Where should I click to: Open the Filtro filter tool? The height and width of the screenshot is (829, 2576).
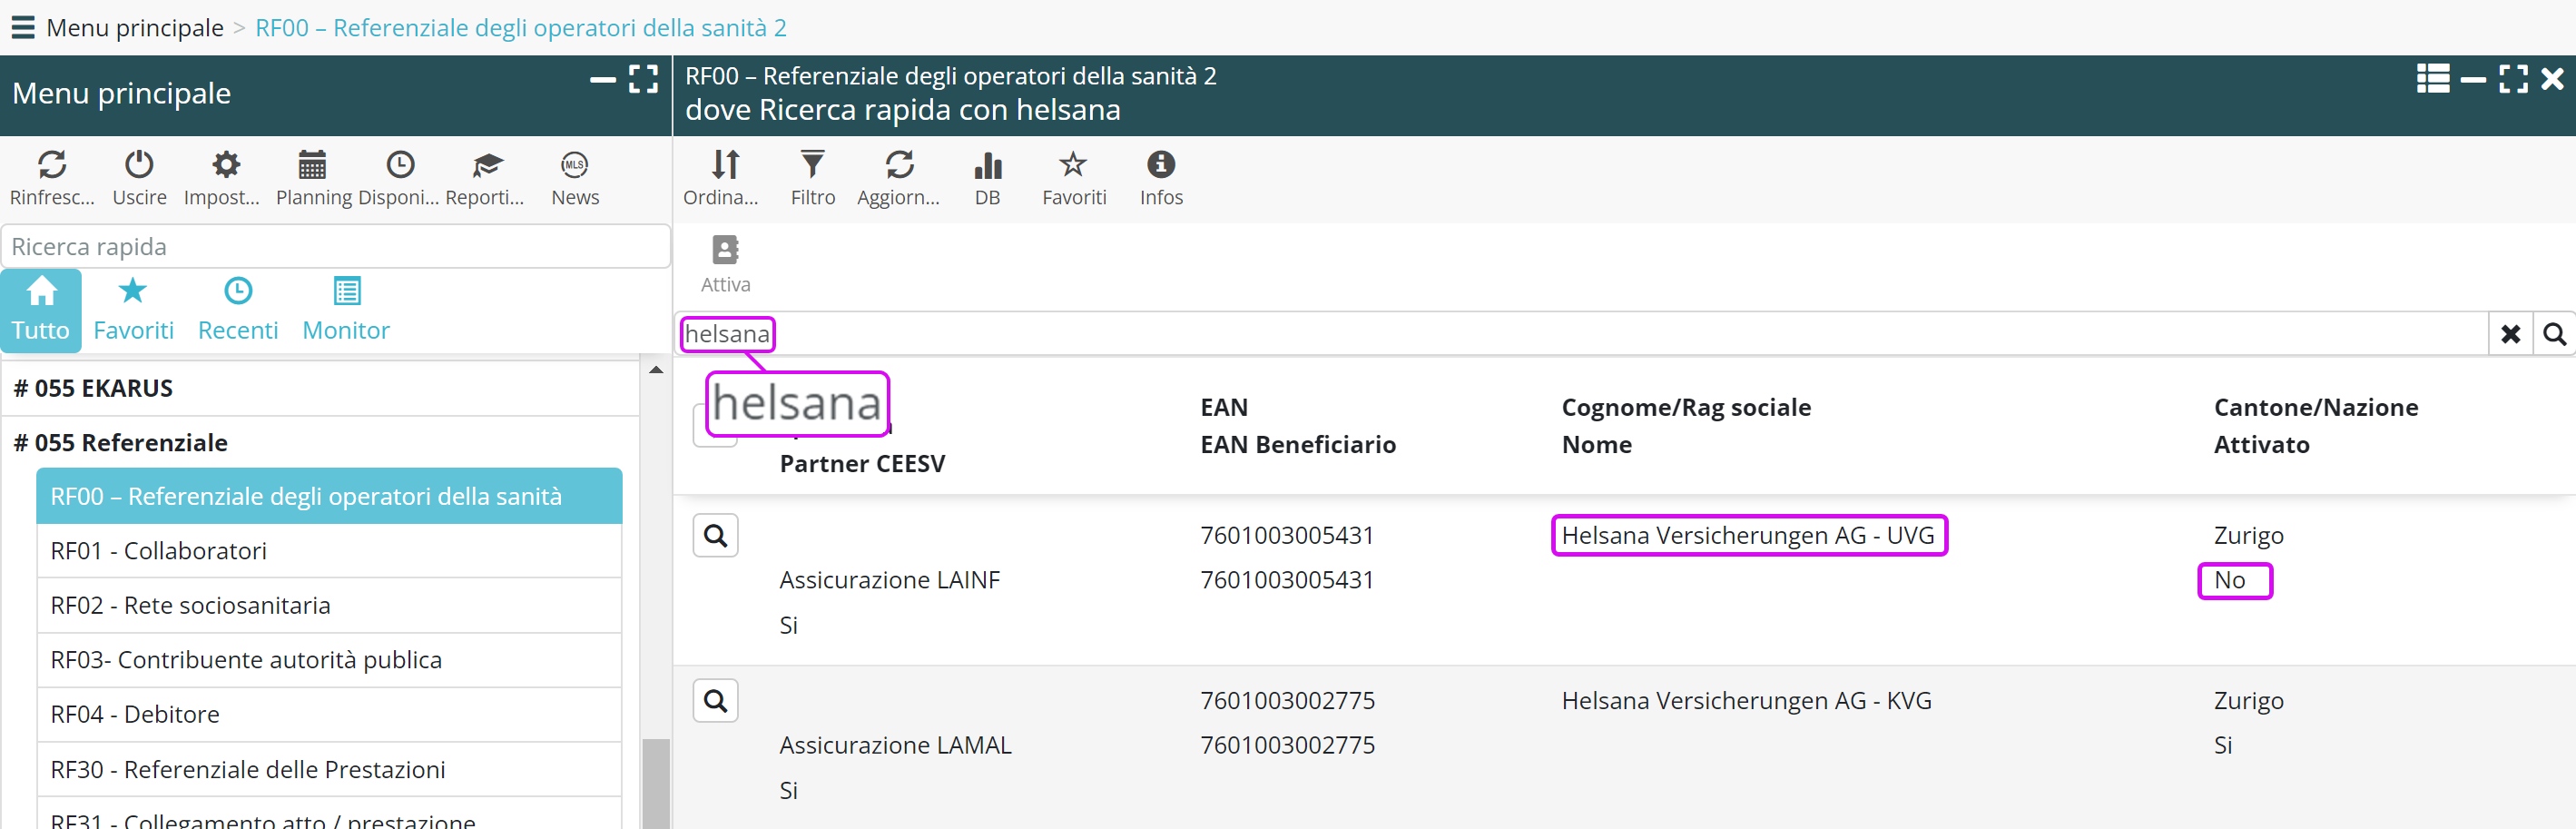click(x=812, y=165)
